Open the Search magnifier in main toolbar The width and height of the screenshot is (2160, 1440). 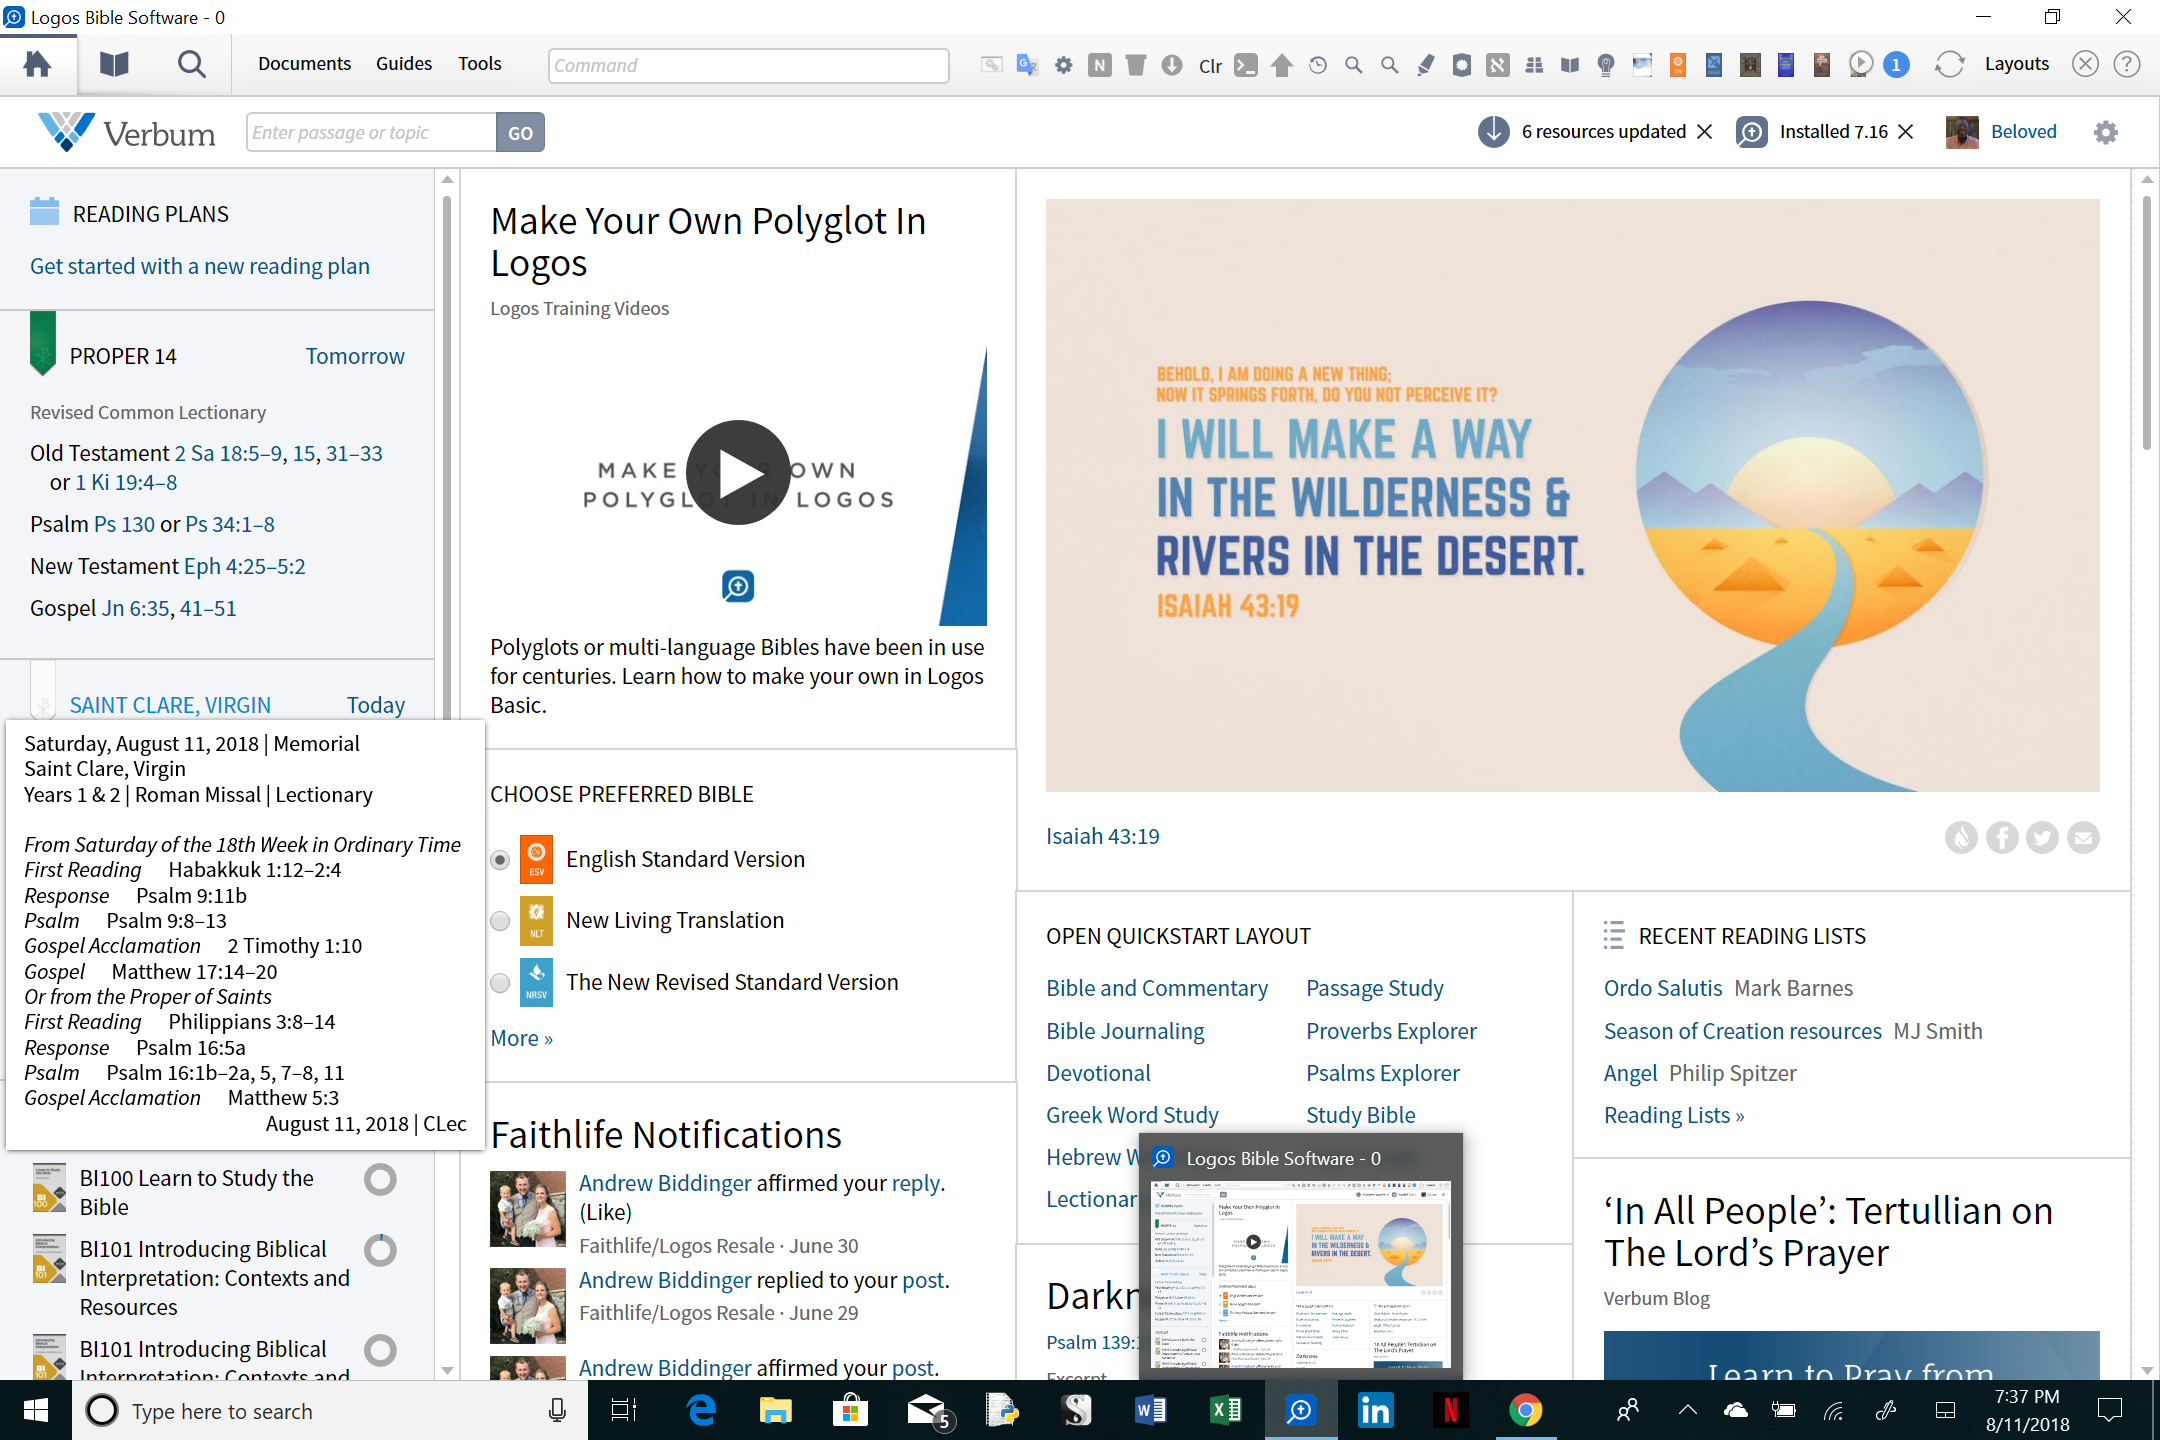click(x=191, y=65)
